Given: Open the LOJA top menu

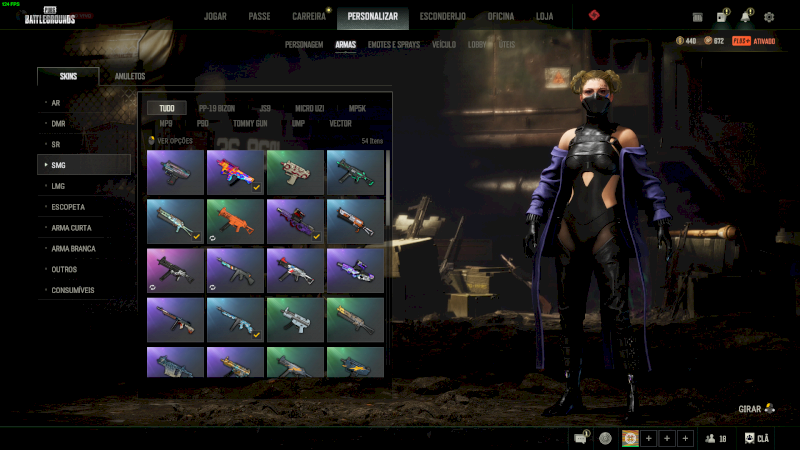Looking at the screenshot, I should click(544, 16).
